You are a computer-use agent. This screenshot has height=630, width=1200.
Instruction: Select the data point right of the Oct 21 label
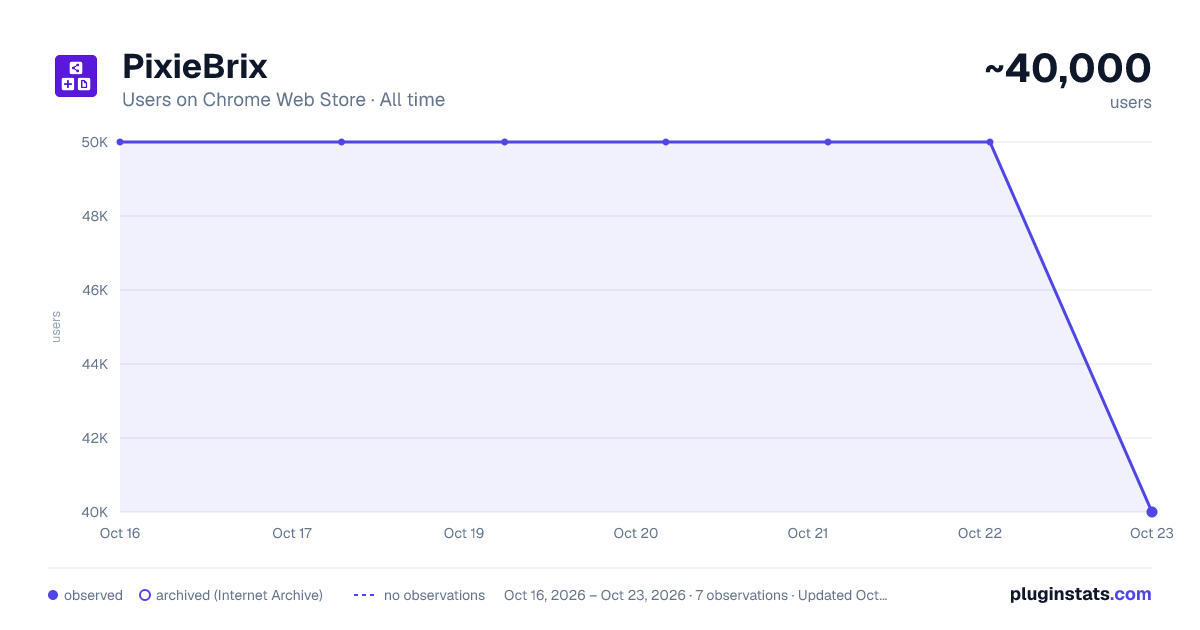(828, 142)
